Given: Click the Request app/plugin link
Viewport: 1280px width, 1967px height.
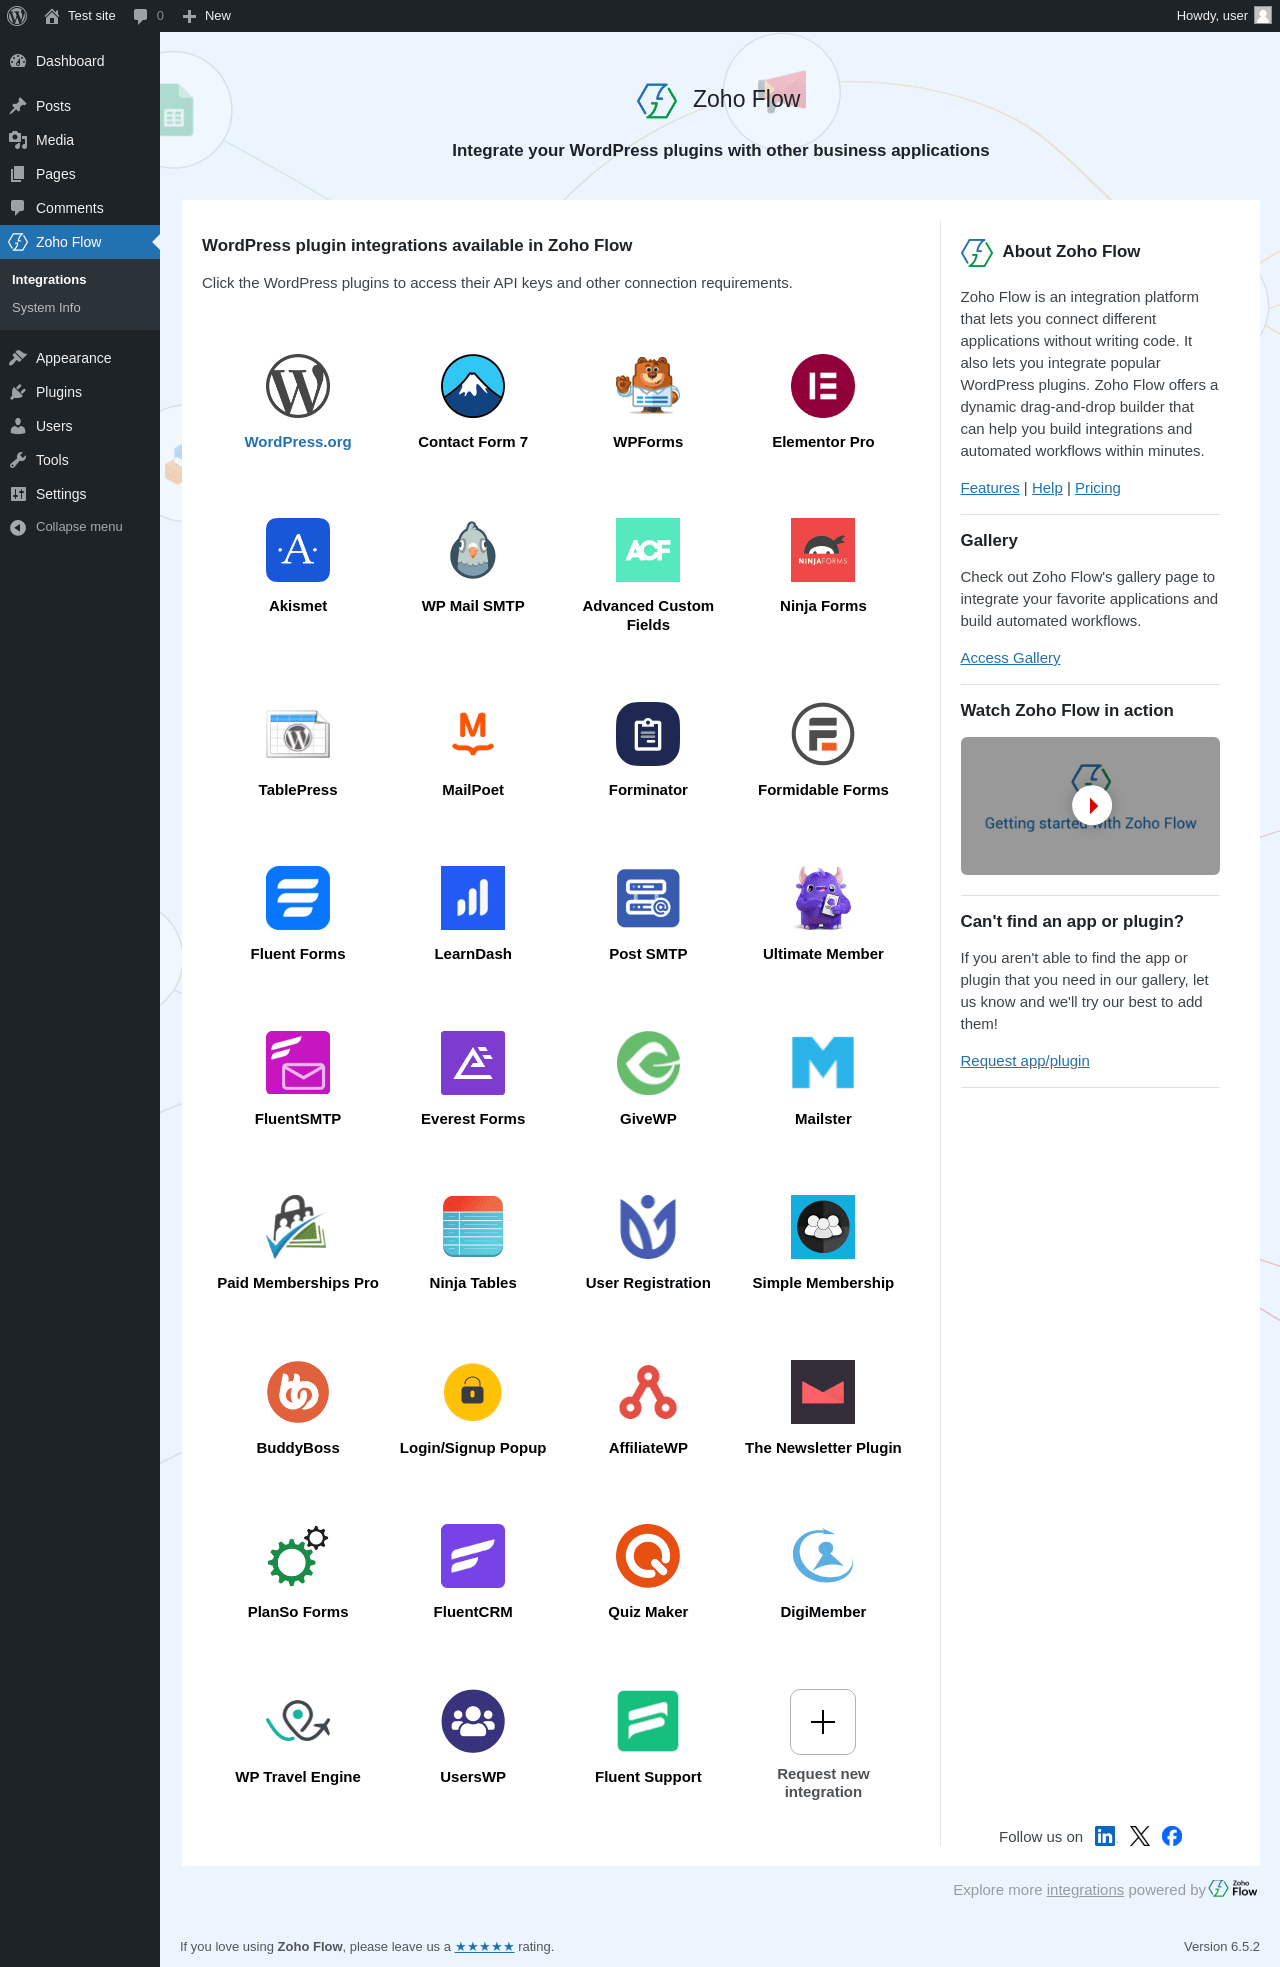Looking at the screenshot, I should (1025, 1061).
